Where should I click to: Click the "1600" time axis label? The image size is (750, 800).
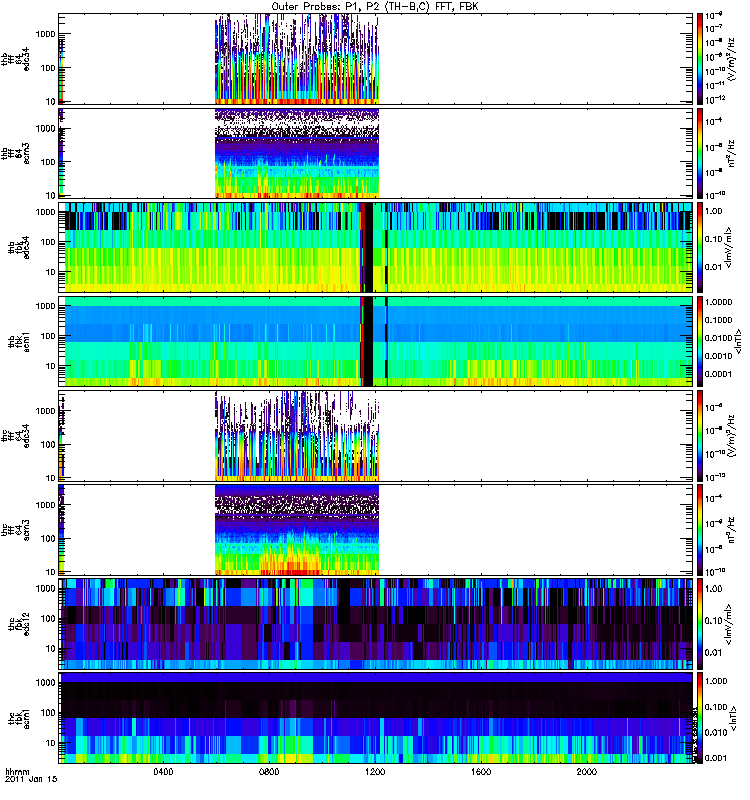coord(481,771)
